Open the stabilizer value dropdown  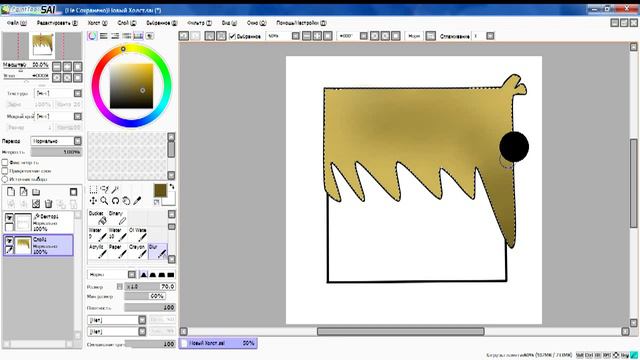pyautogui.click(x=490, y=36)
